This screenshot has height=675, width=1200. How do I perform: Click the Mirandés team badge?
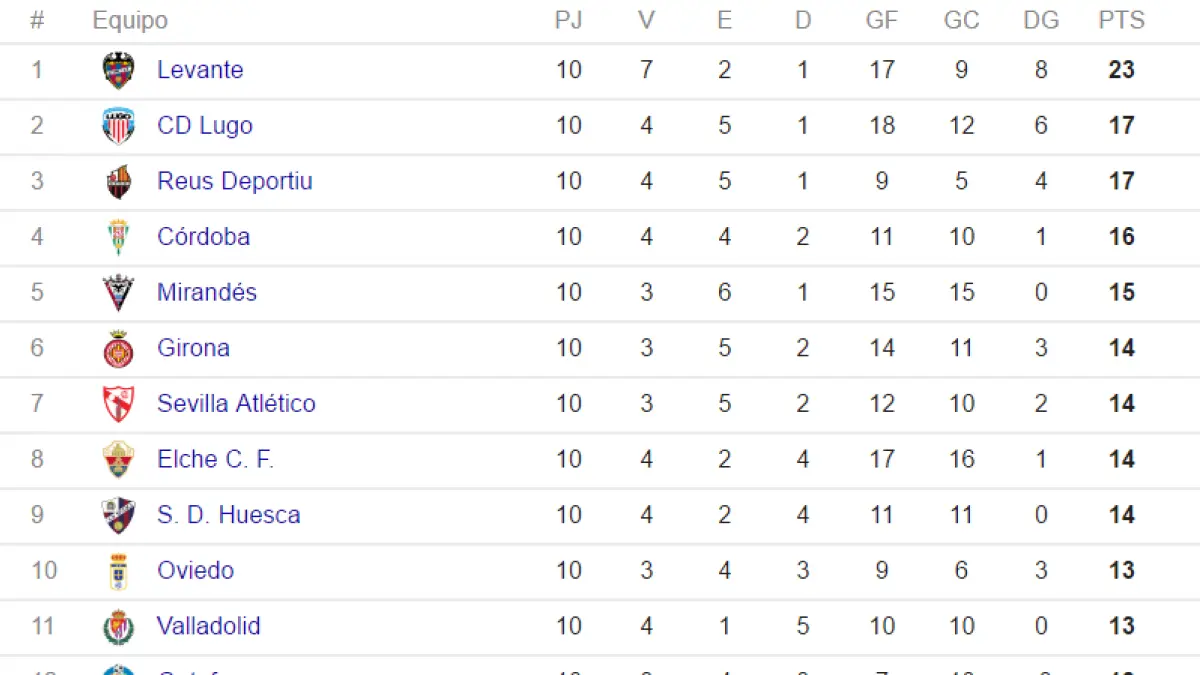pos(119,293)
